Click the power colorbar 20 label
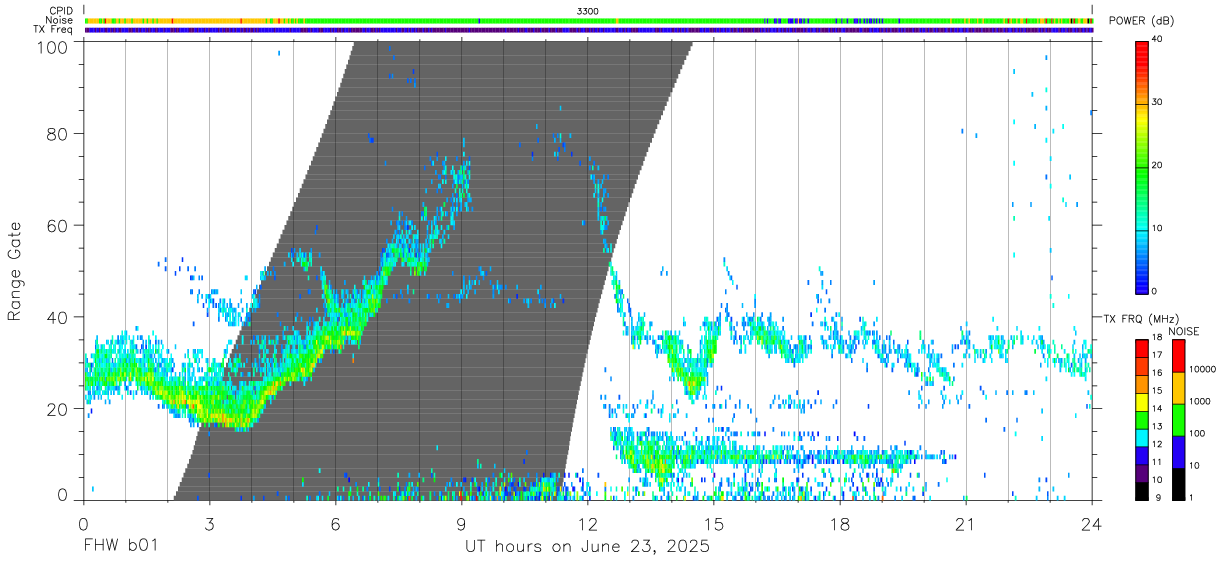The height and width of the screenshot is (567, 1228). [x=1157, y=165]
